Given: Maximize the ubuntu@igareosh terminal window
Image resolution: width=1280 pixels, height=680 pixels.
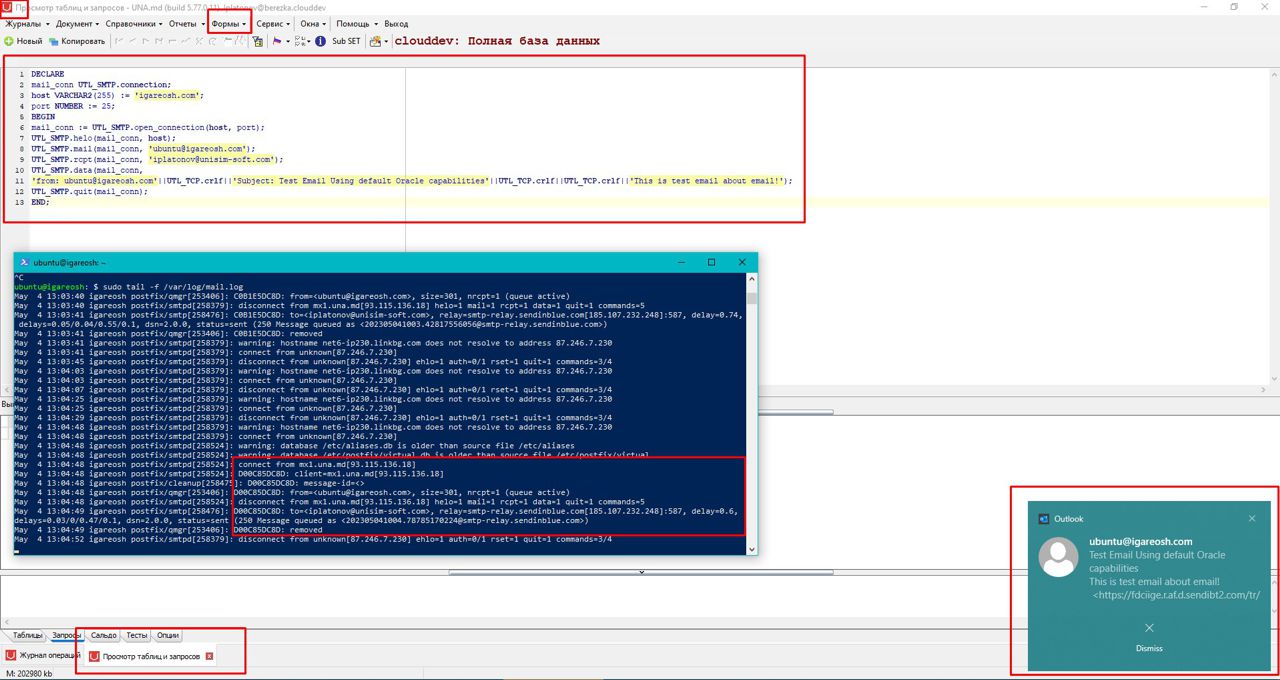Looking at the screenshot, I should point(711,262).
